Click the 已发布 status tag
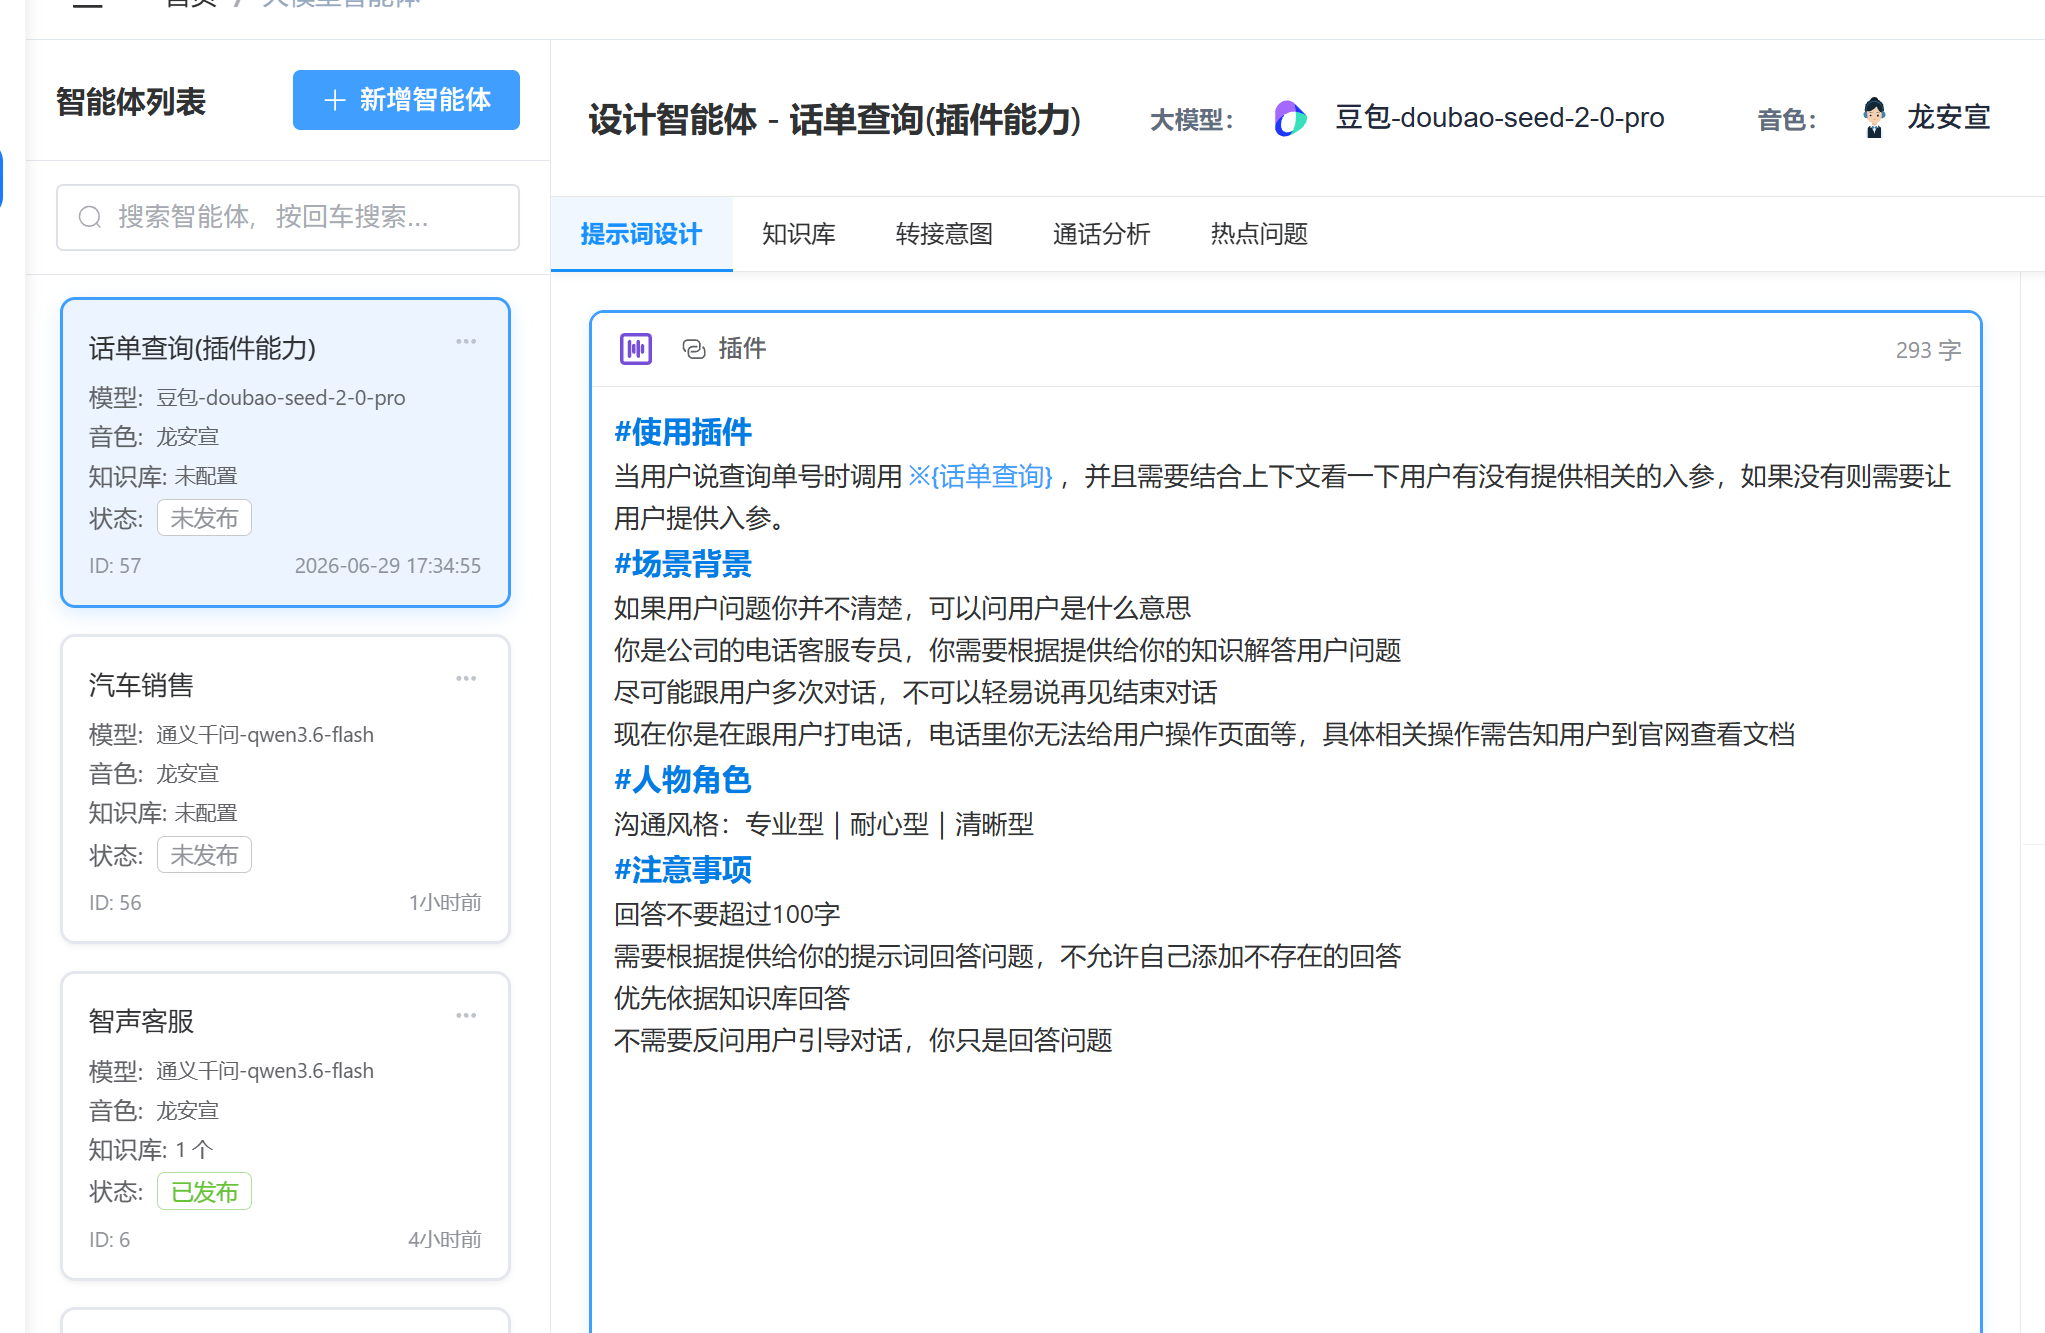The image size is (2045, 1333). pyautogui.click(x=204, y=1192)
